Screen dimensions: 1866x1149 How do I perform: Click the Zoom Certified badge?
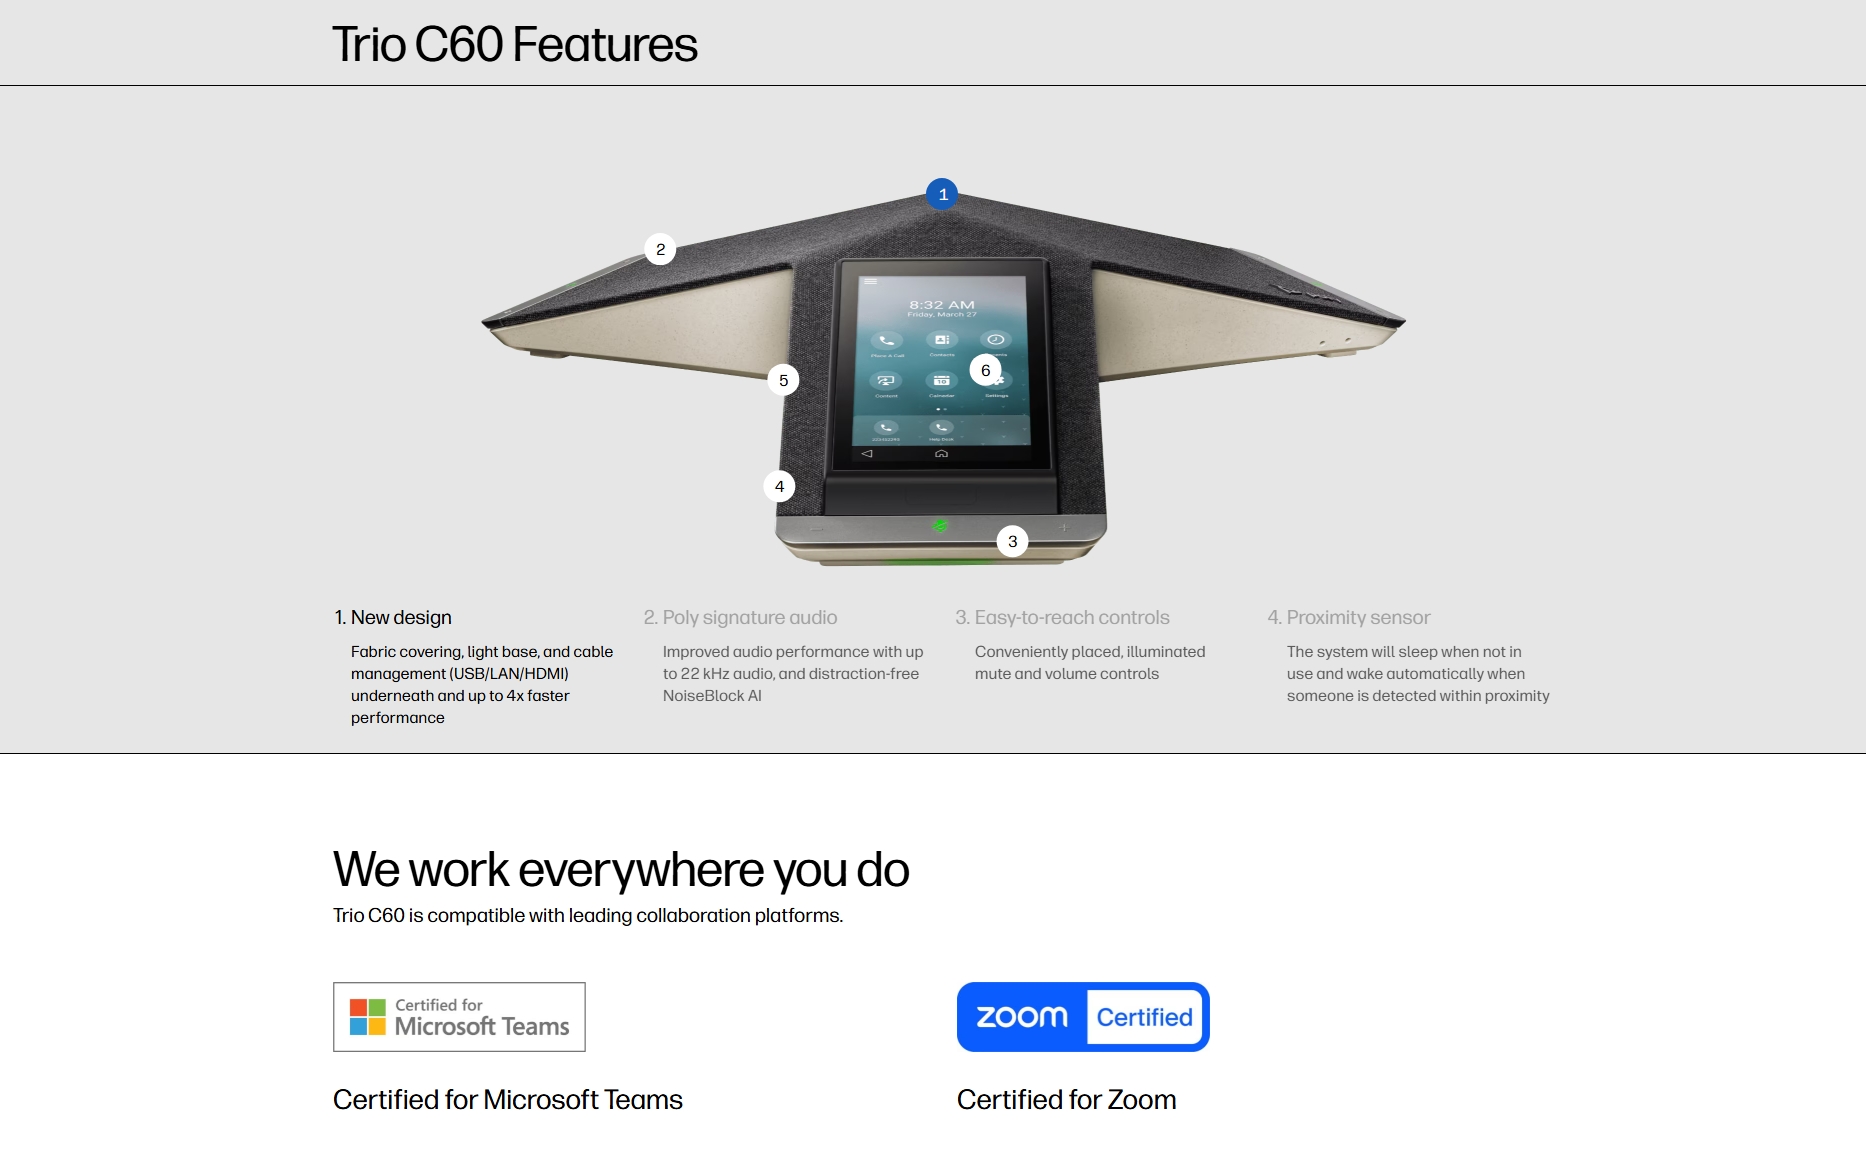1083,1016
